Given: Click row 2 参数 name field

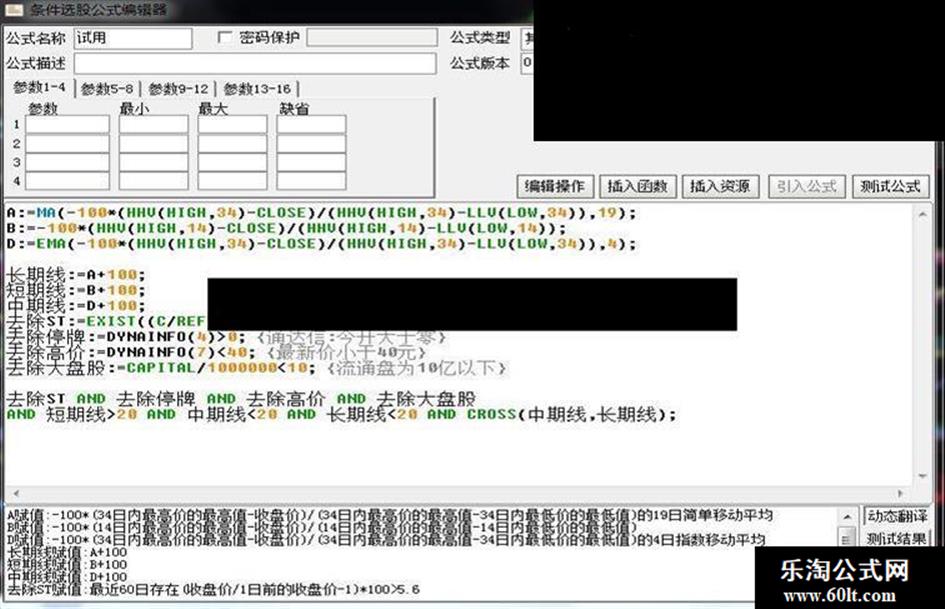Looking at the screenshot, I should point(68,144).
